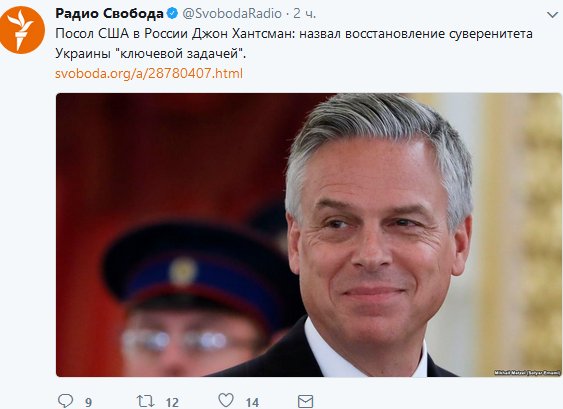The width and height of the screenshot is (563, 409).
Task: Open the @SvobodaRadio handle link
Action: (232, 14)
